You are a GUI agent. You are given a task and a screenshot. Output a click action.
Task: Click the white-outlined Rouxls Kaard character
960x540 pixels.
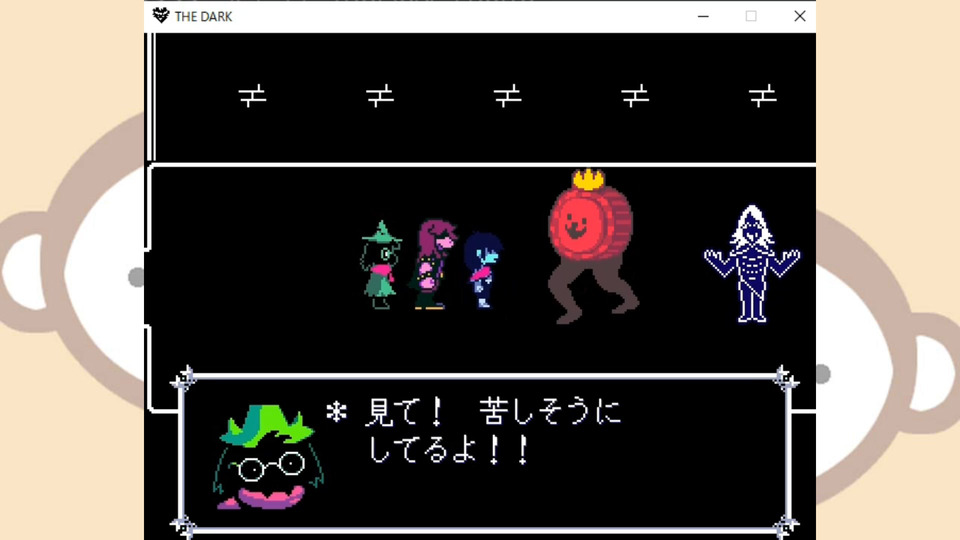[x=752, y=264]
